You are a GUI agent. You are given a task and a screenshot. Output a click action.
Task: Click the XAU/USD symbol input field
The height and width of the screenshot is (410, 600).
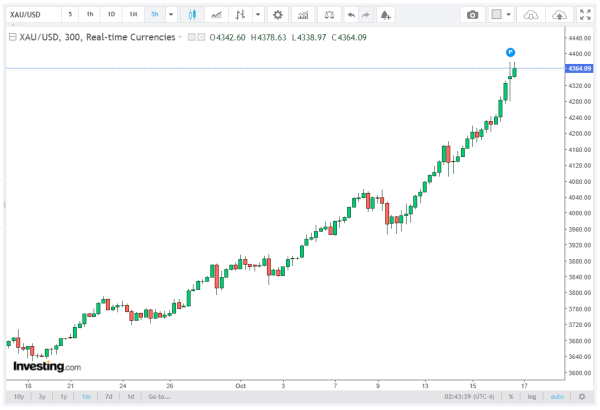31,15
